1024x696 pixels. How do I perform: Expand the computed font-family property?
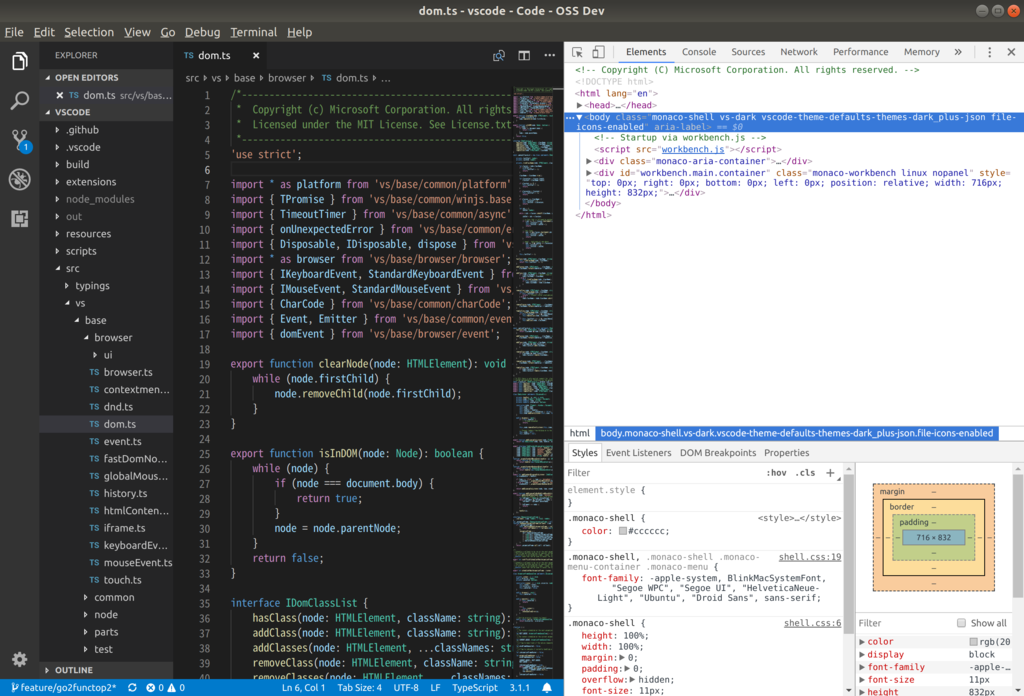(x=862, y=667)
